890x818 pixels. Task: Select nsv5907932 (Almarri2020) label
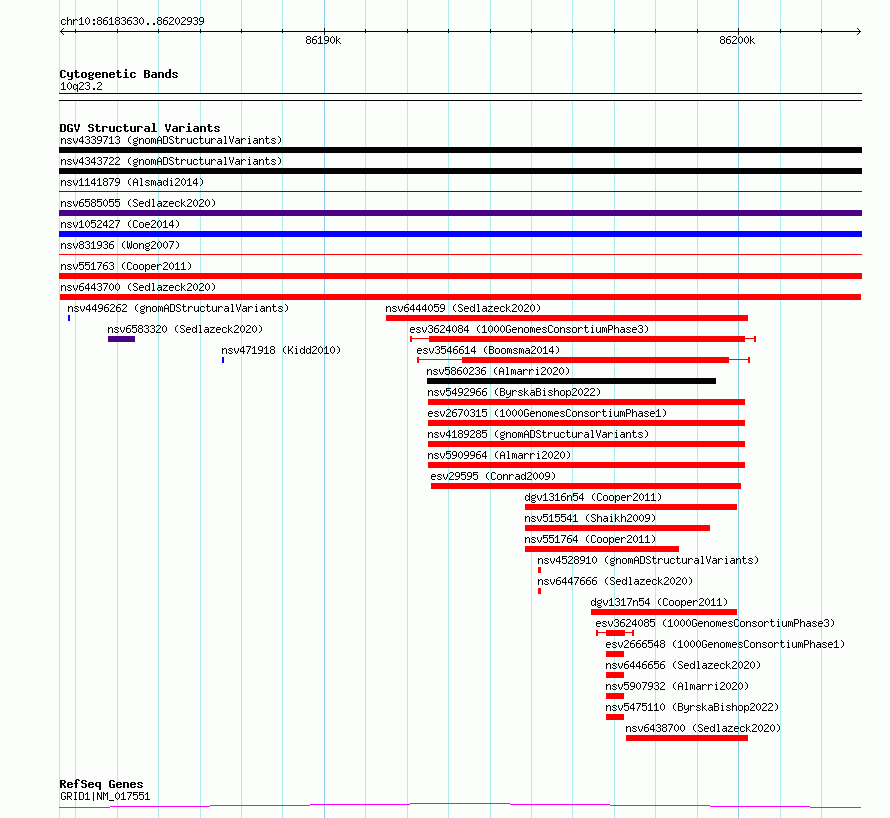pyautogui.click(x=677, y=686)
